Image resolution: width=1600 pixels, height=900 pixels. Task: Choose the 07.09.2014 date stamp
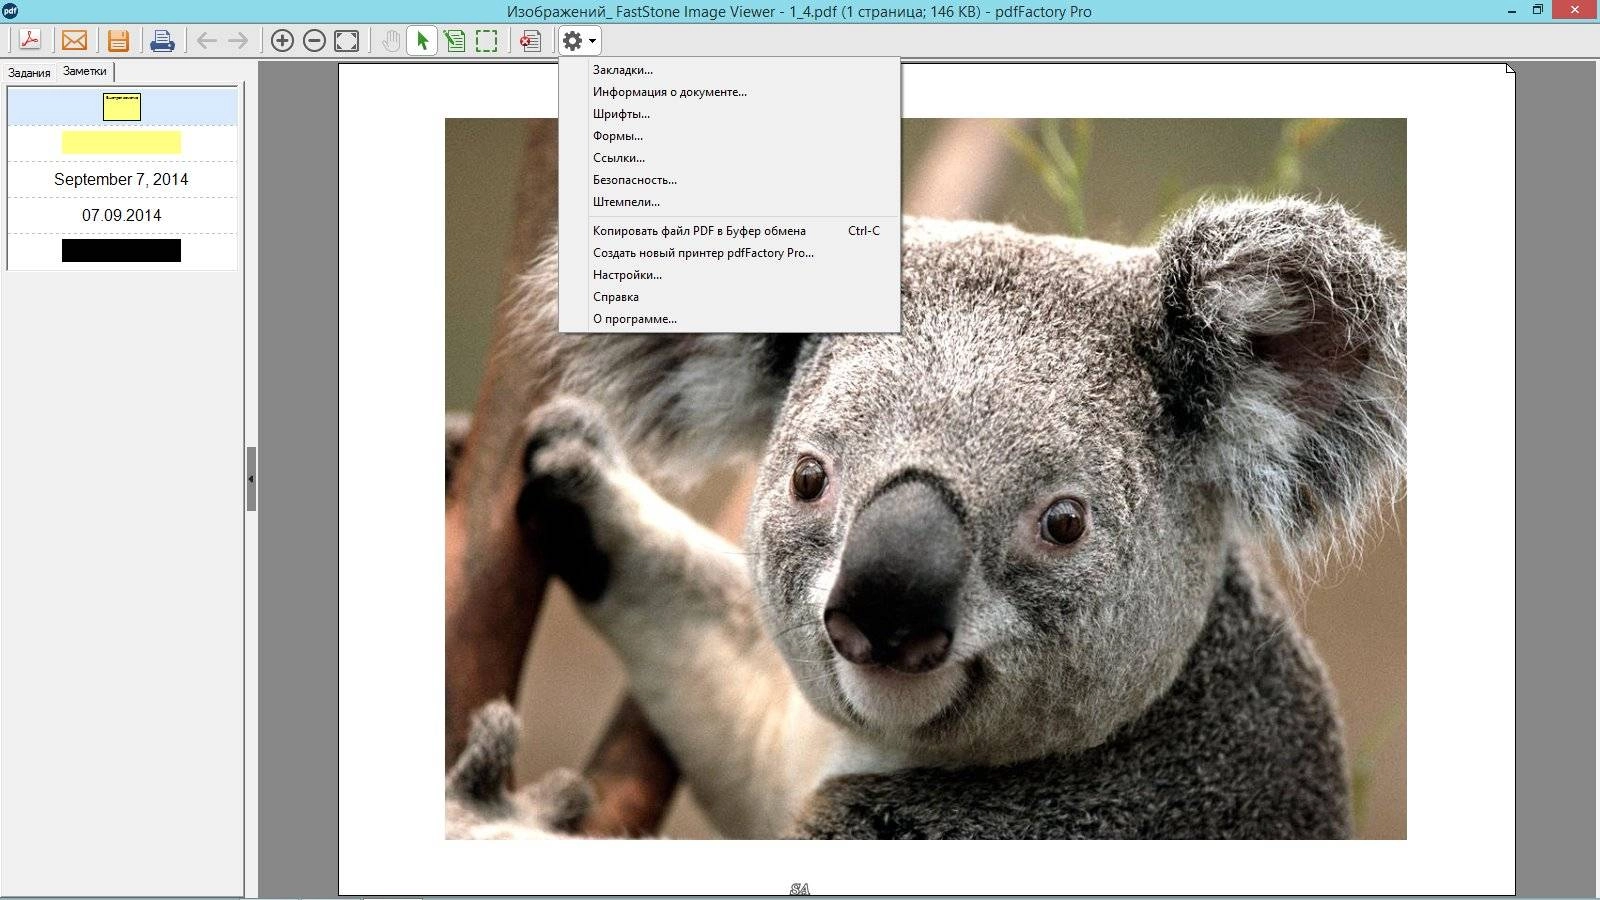(122, 215)
